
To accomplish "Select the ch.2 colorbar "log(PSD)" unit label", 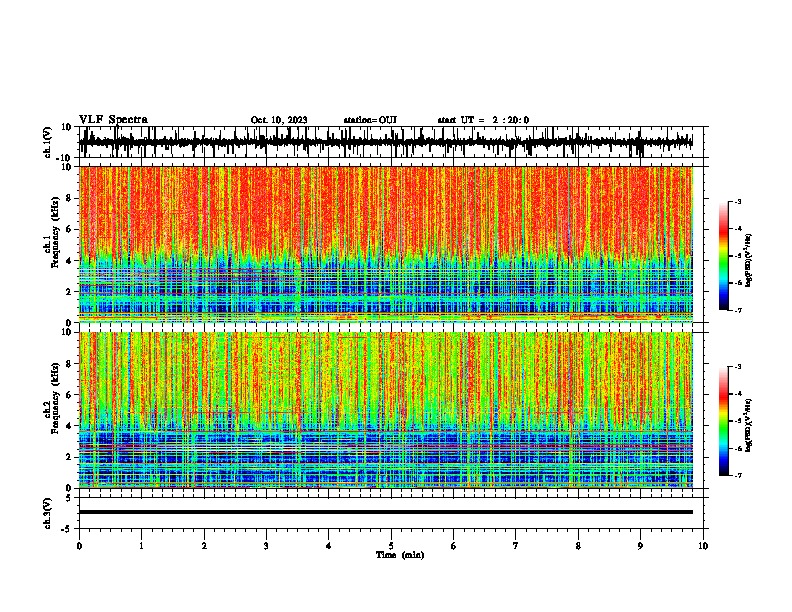I will point(748,425).
